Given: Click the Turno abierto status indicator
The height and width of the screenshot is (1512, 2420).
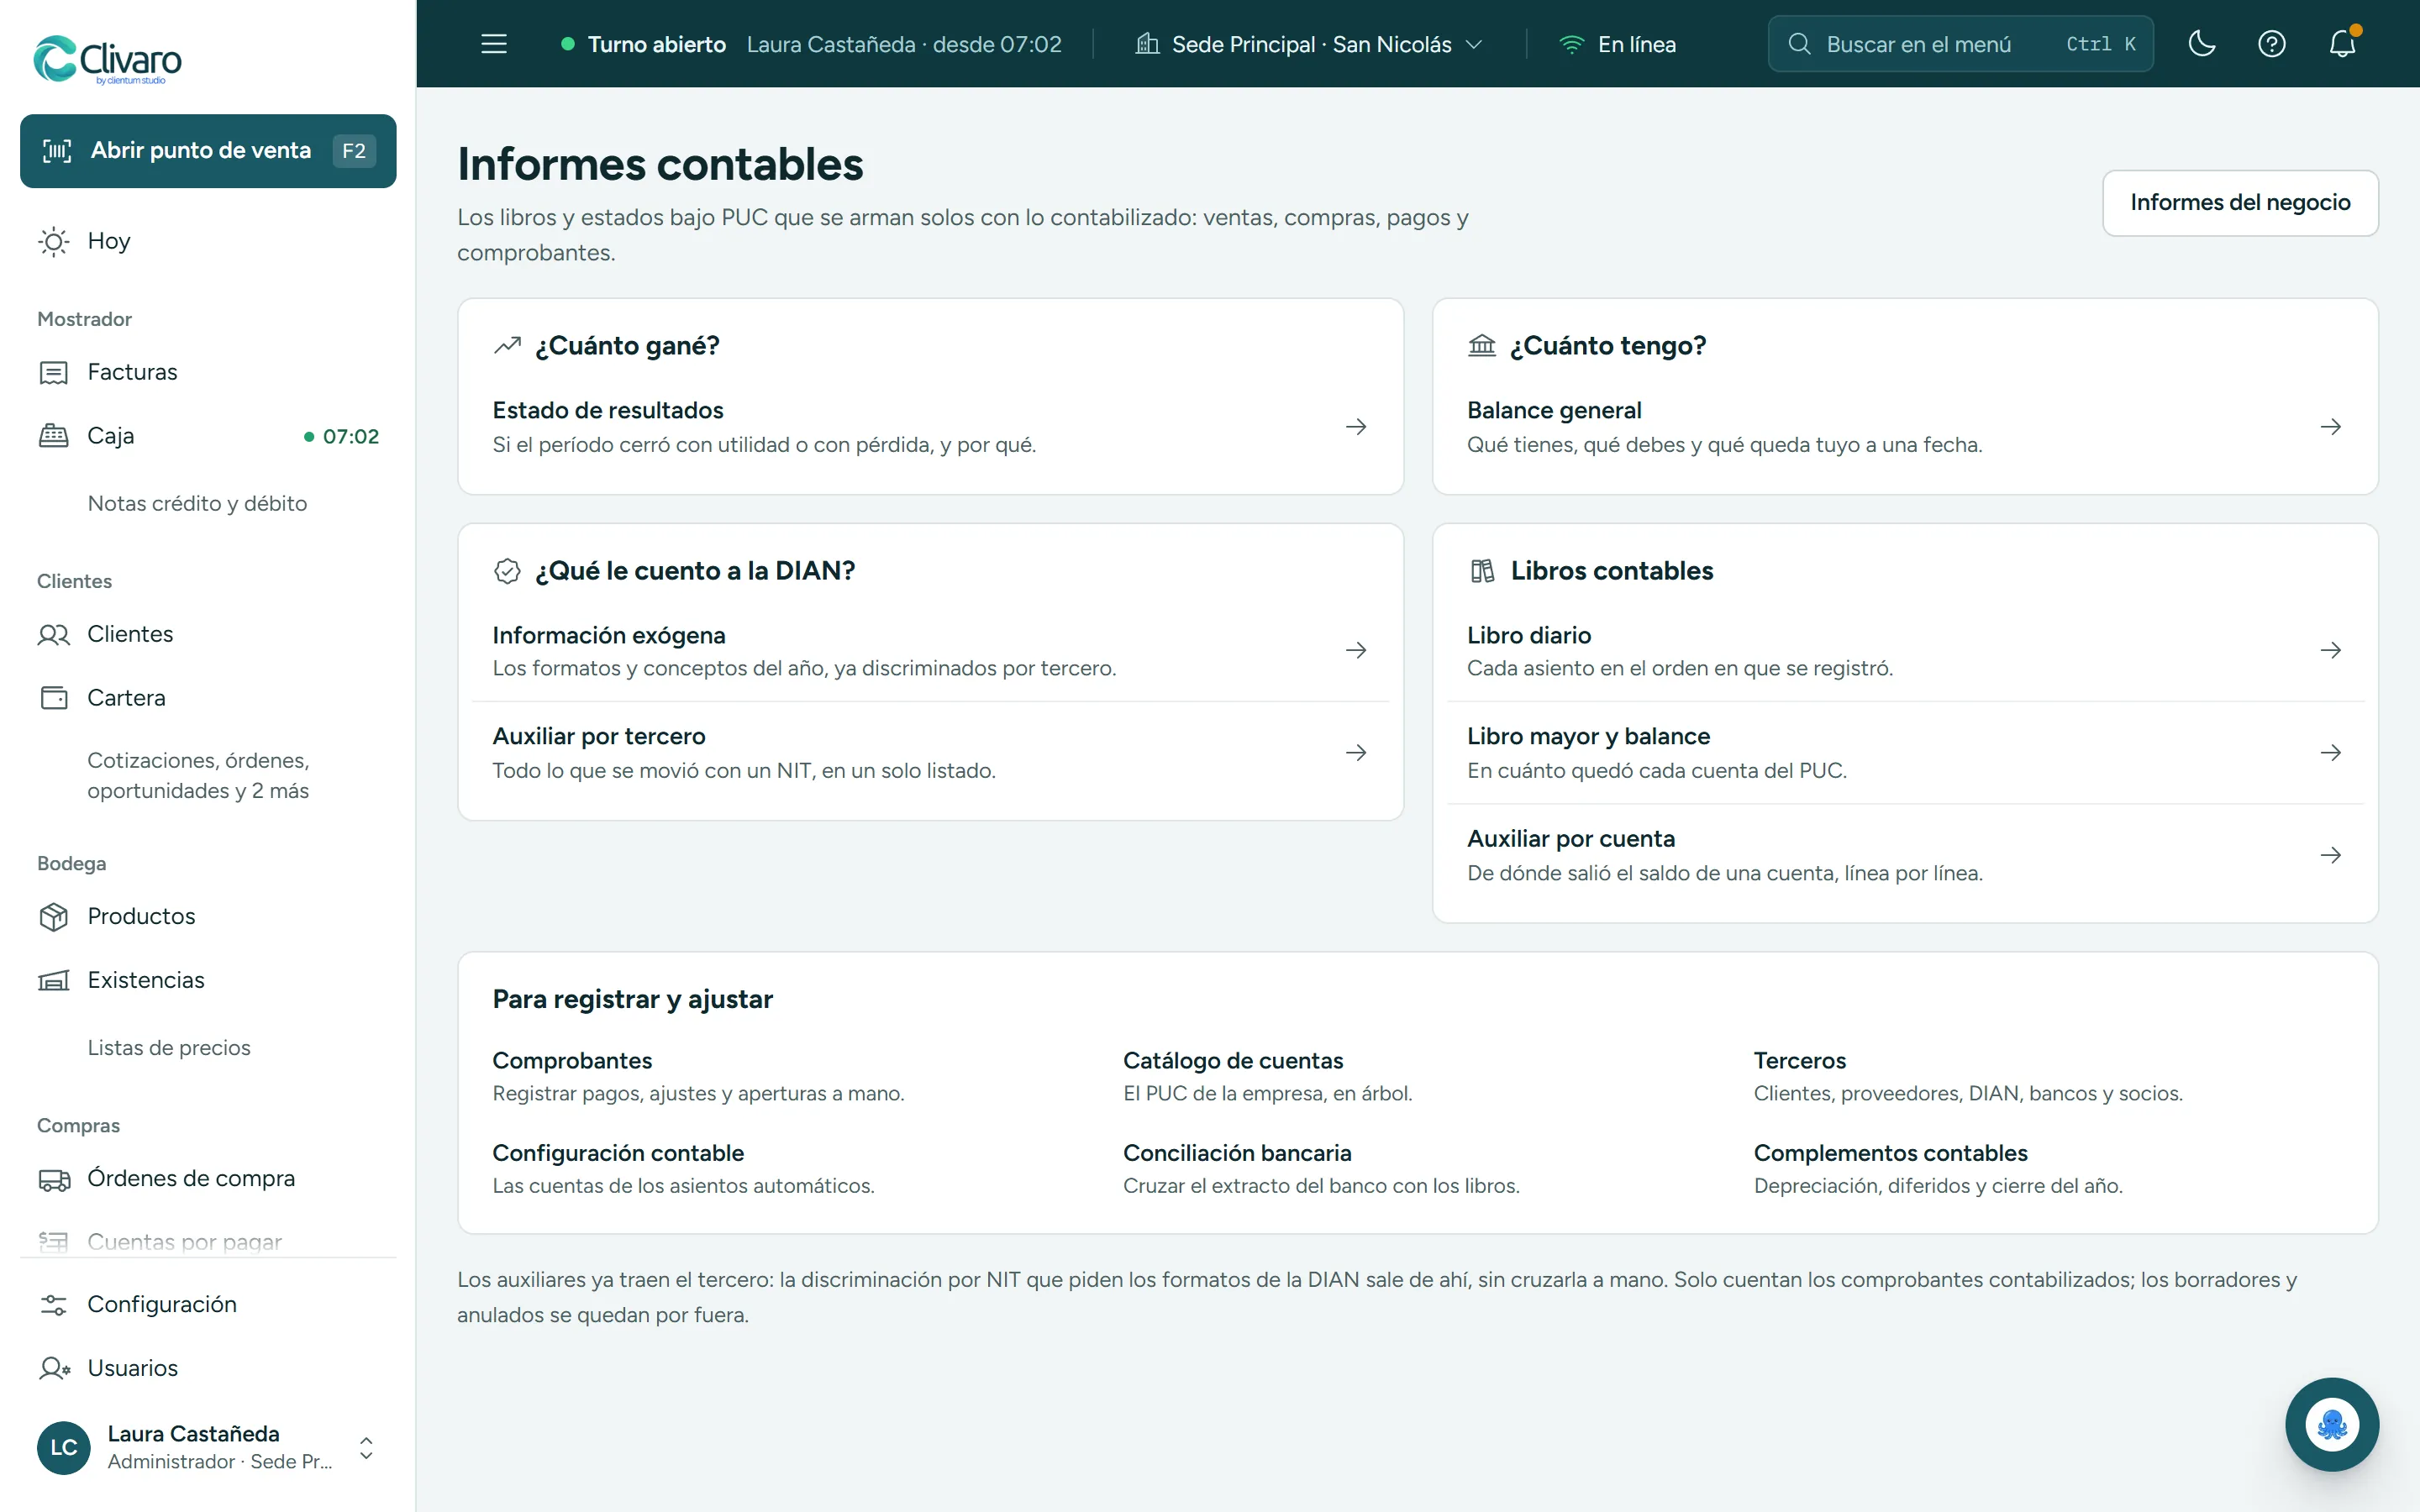Looking at the screenshot, I should point(644,45).
